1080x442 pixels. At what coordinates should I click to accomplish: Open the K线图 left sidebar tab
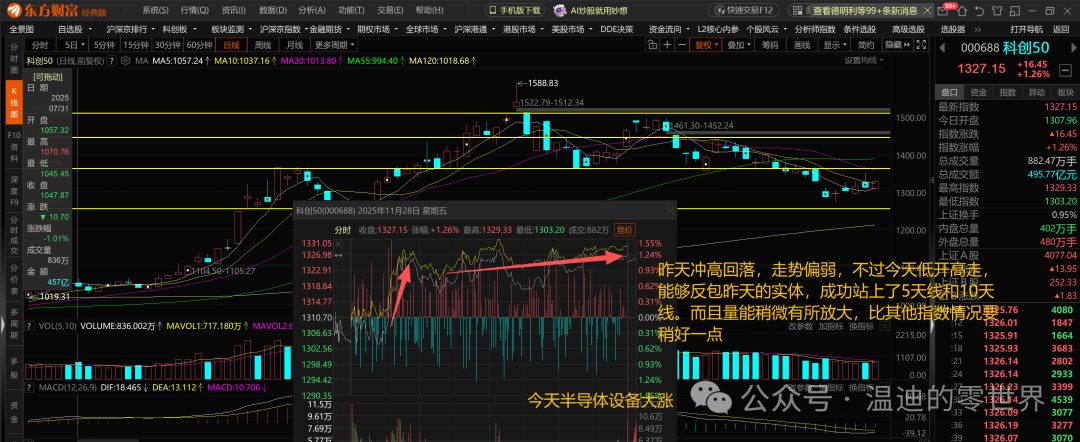click(14, 105)
